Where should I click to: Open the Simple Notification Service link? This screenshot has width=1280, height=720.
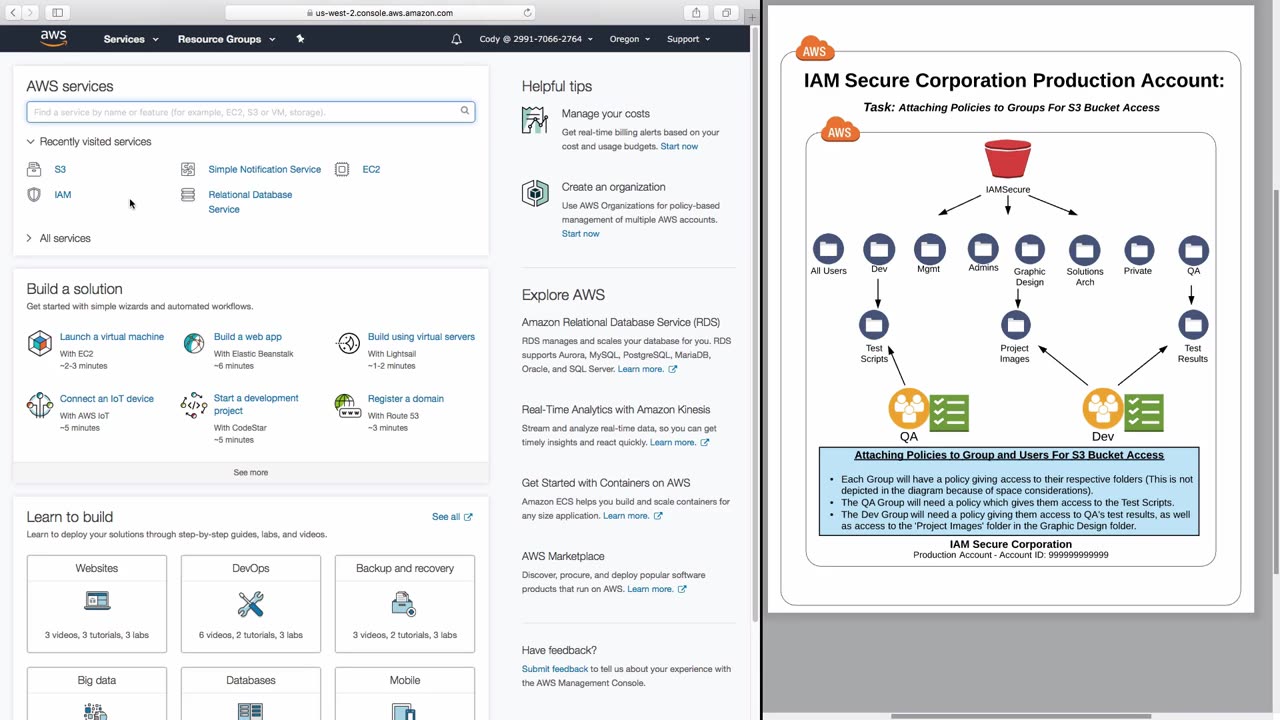pos(265,170)
